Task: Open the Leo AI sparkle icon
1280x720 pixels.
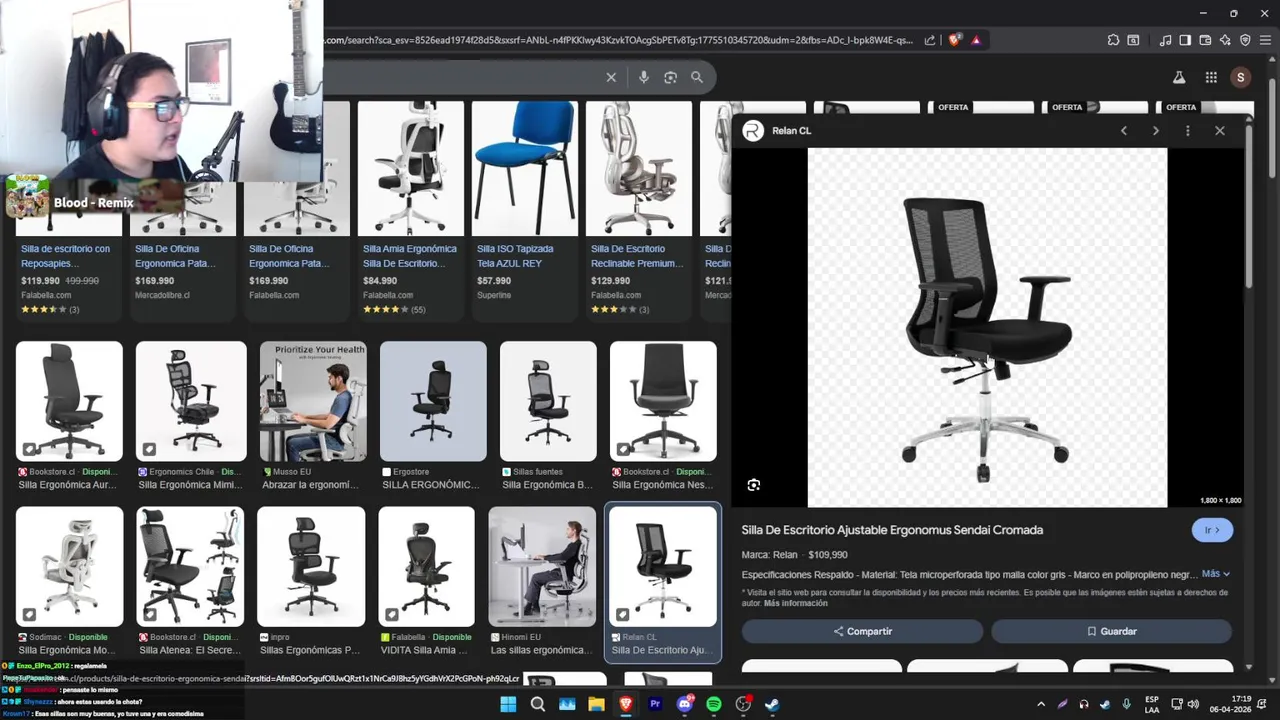Action: (1225, 40)
